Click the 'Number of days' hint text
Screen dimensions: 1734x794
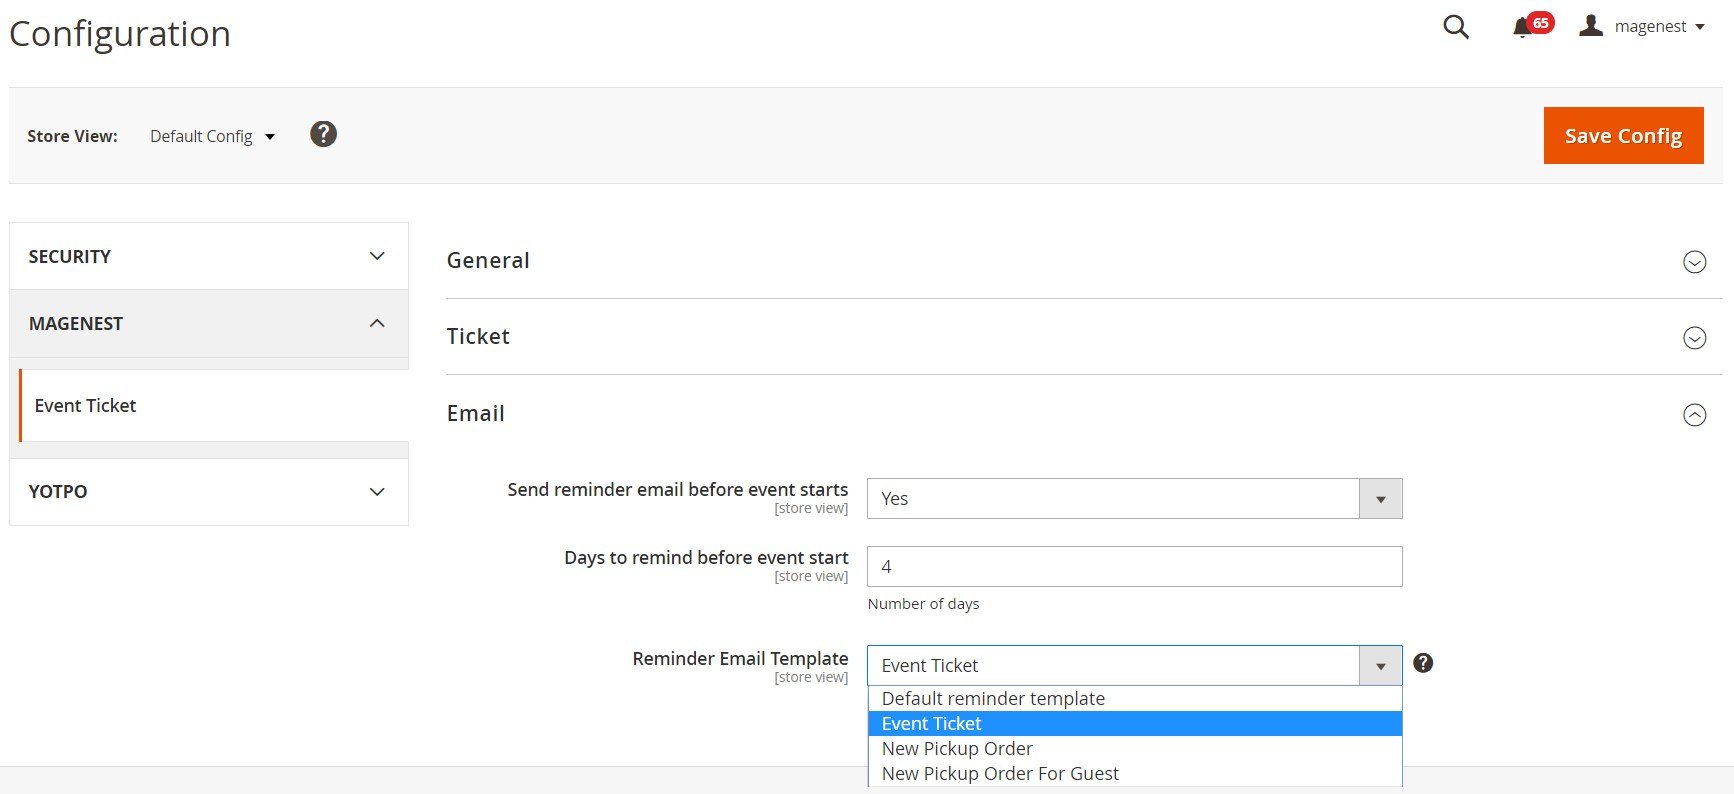pos(923,604)
